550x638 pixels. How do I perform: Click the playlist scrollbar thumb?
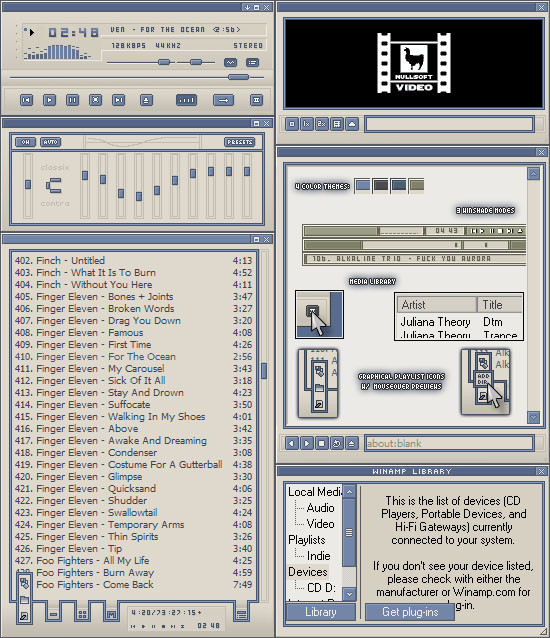click(x=264, y=371)
